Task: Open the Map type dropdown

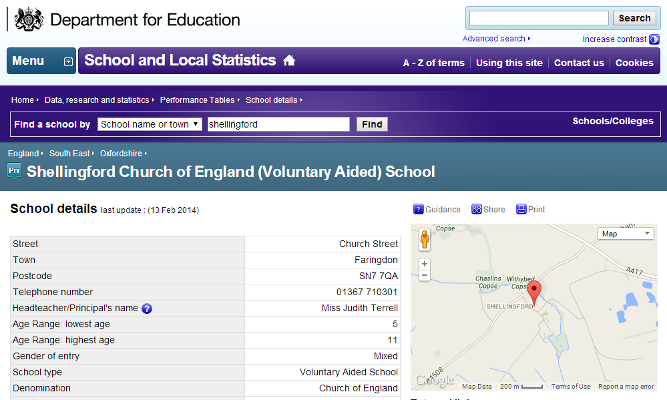Action: click(625, 234)
